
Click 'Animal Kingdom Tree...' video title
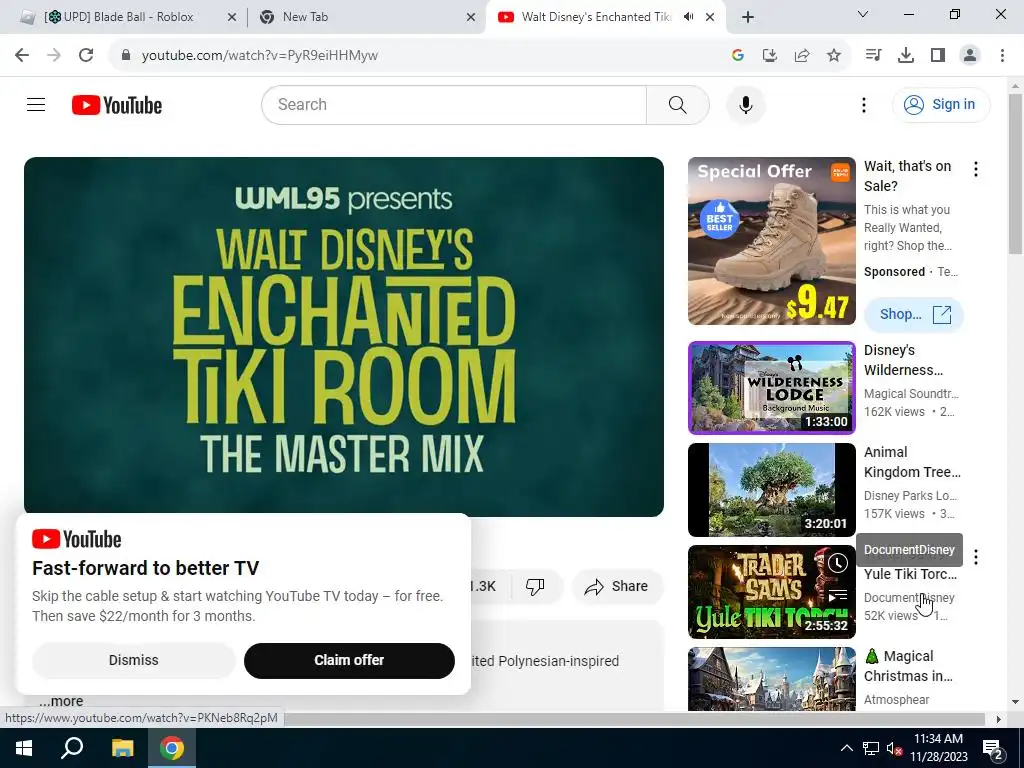pos(912,462)
